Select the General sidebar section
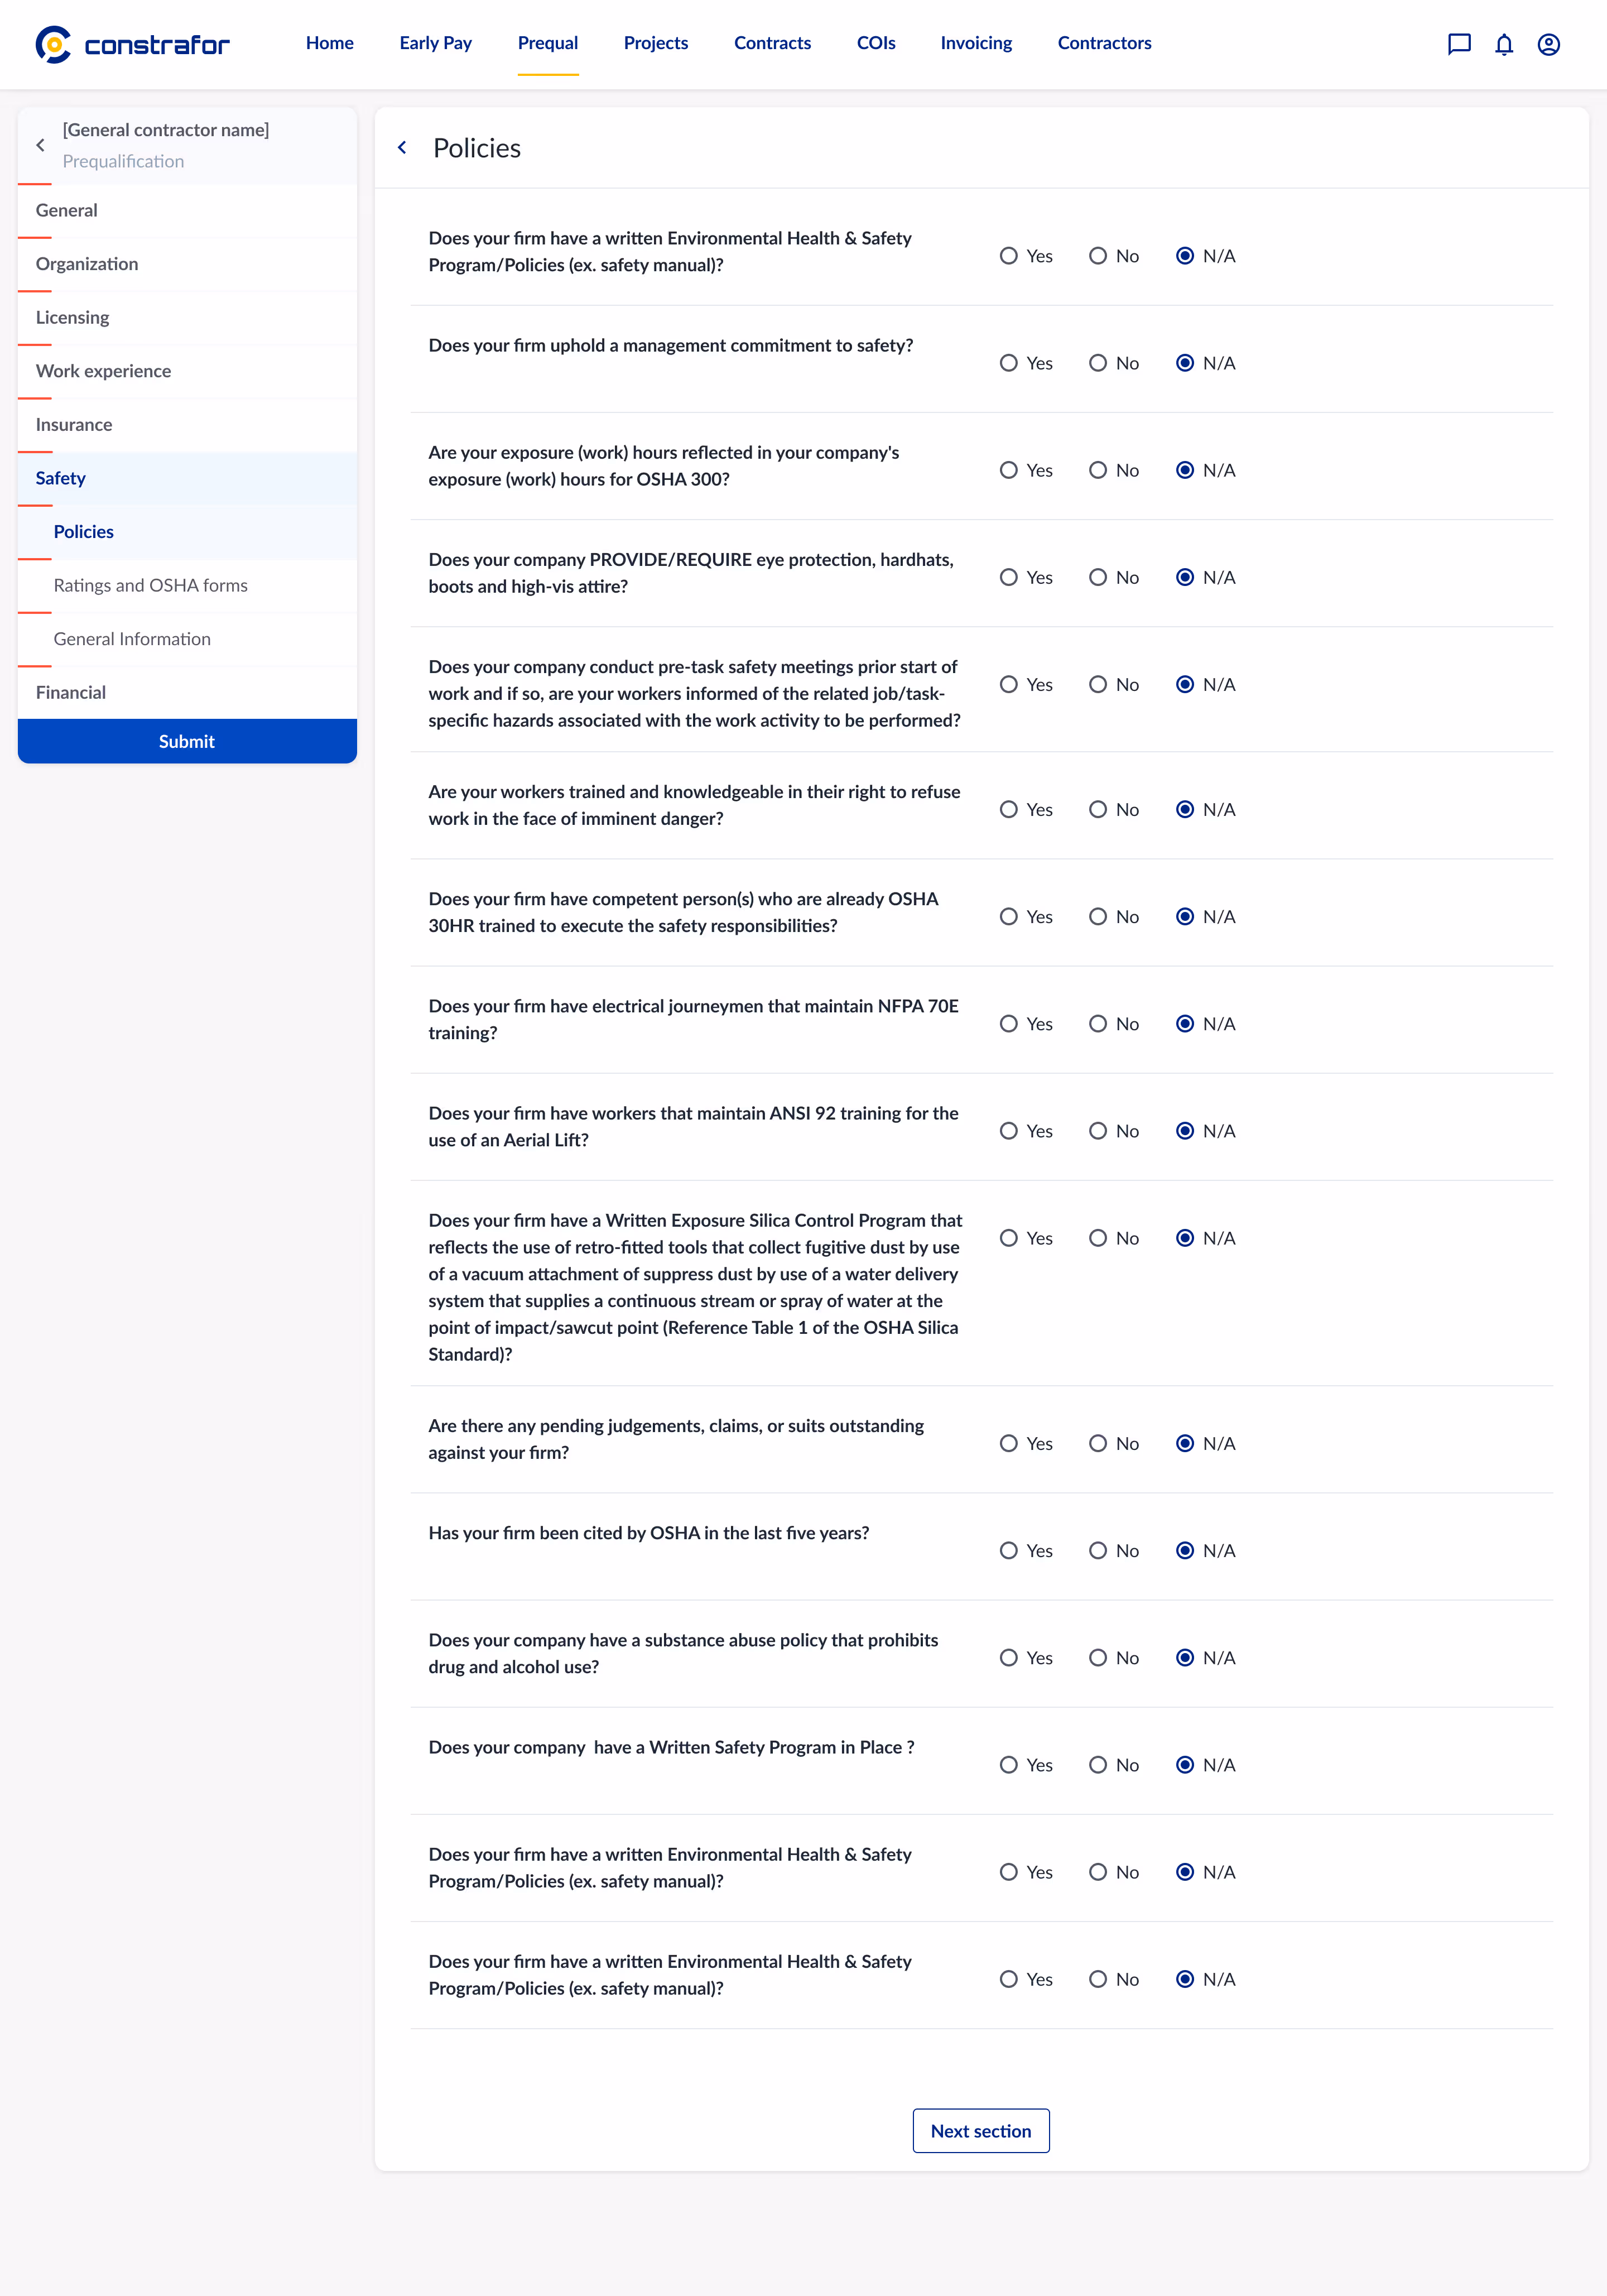Viewport: 1607px width, 2296px height. pos(187,210)
